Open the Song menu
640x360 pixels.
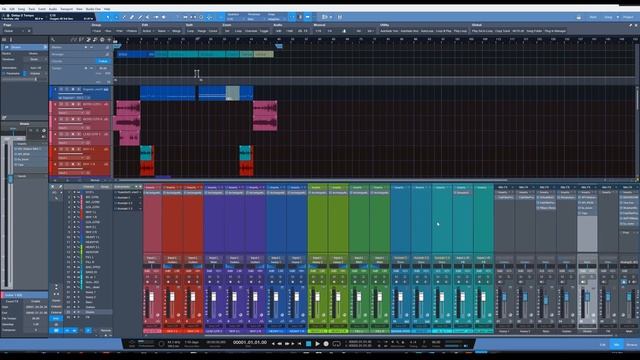tap(21, 9)
